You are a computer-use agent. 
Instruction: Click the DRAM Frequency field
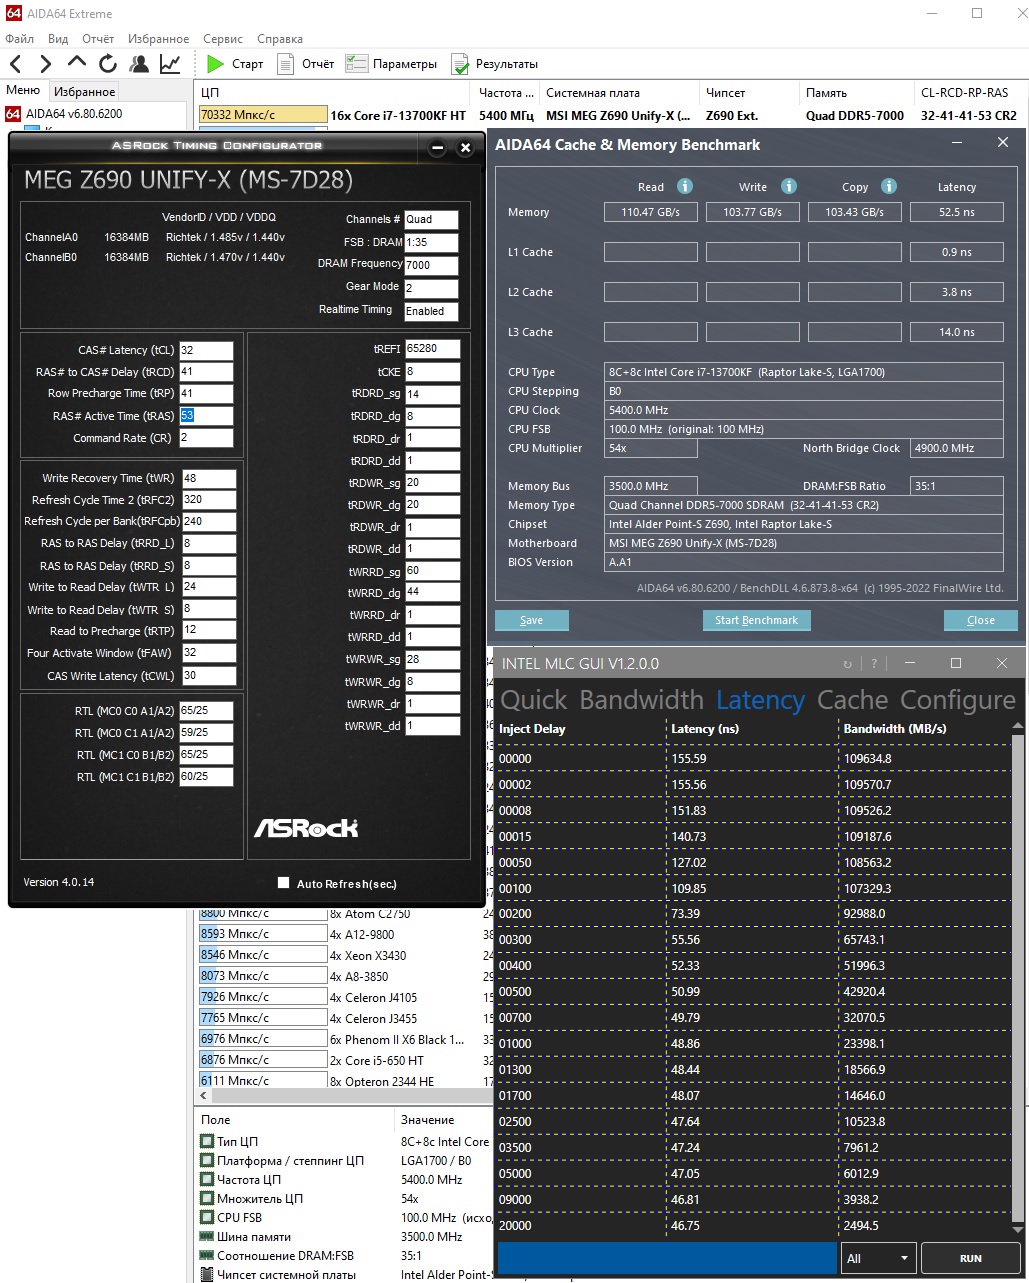pos(431,265)
